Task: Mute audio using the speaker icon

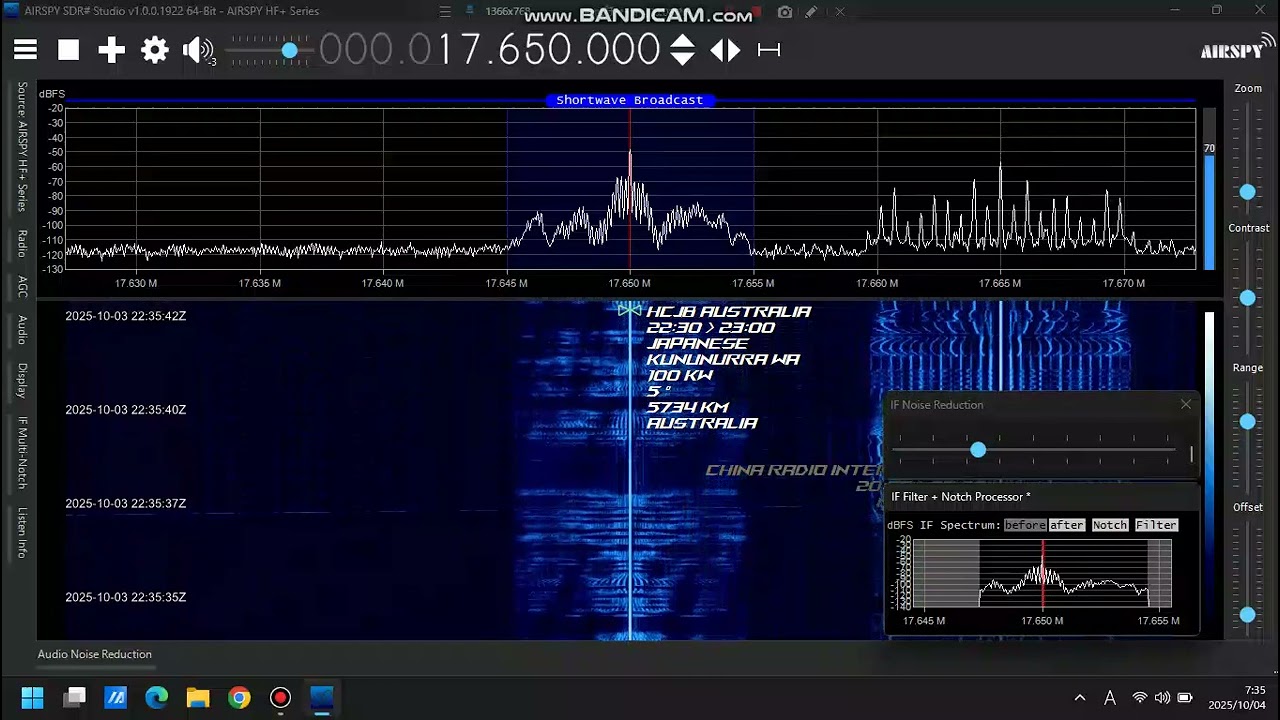Action: (x=198, y=50)
